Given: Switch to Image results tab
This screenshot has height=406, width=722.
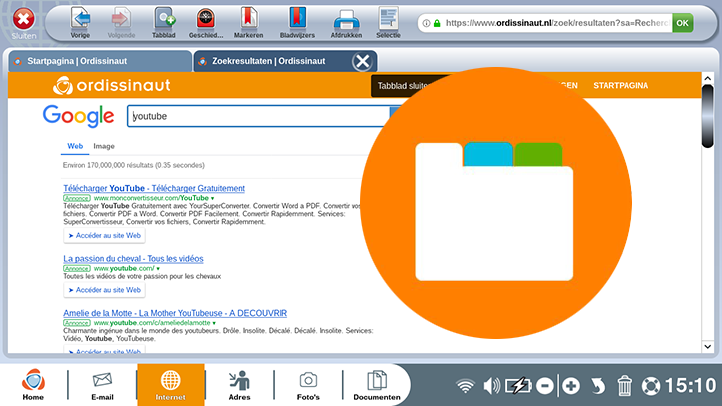Looking at the screenshot, I should [104, 146].
